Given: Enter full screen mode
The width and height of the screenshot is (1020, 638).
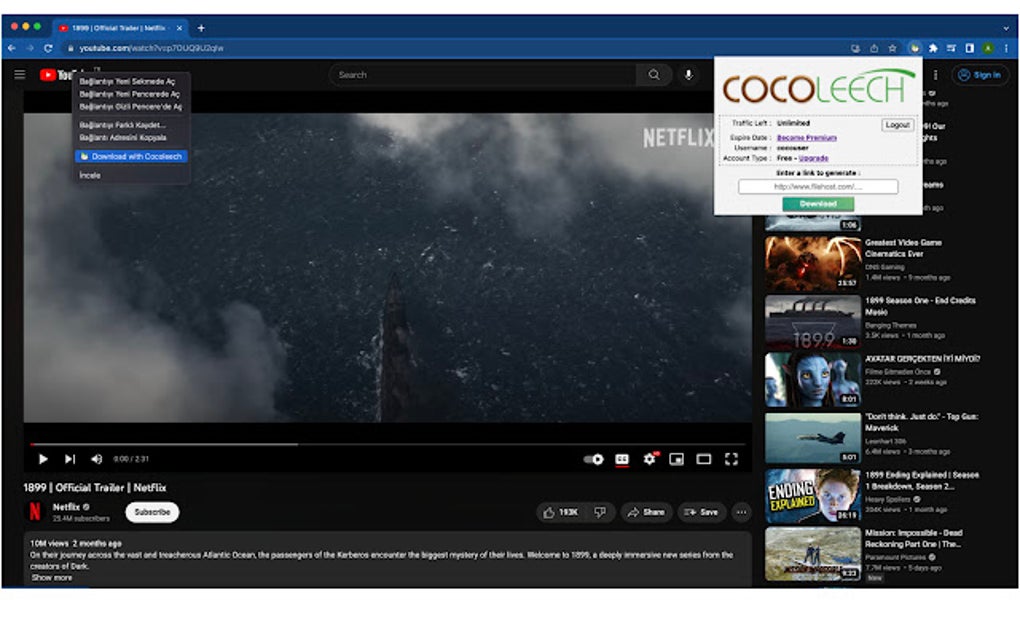Looking at the screenshot, I should coord(731,459).
